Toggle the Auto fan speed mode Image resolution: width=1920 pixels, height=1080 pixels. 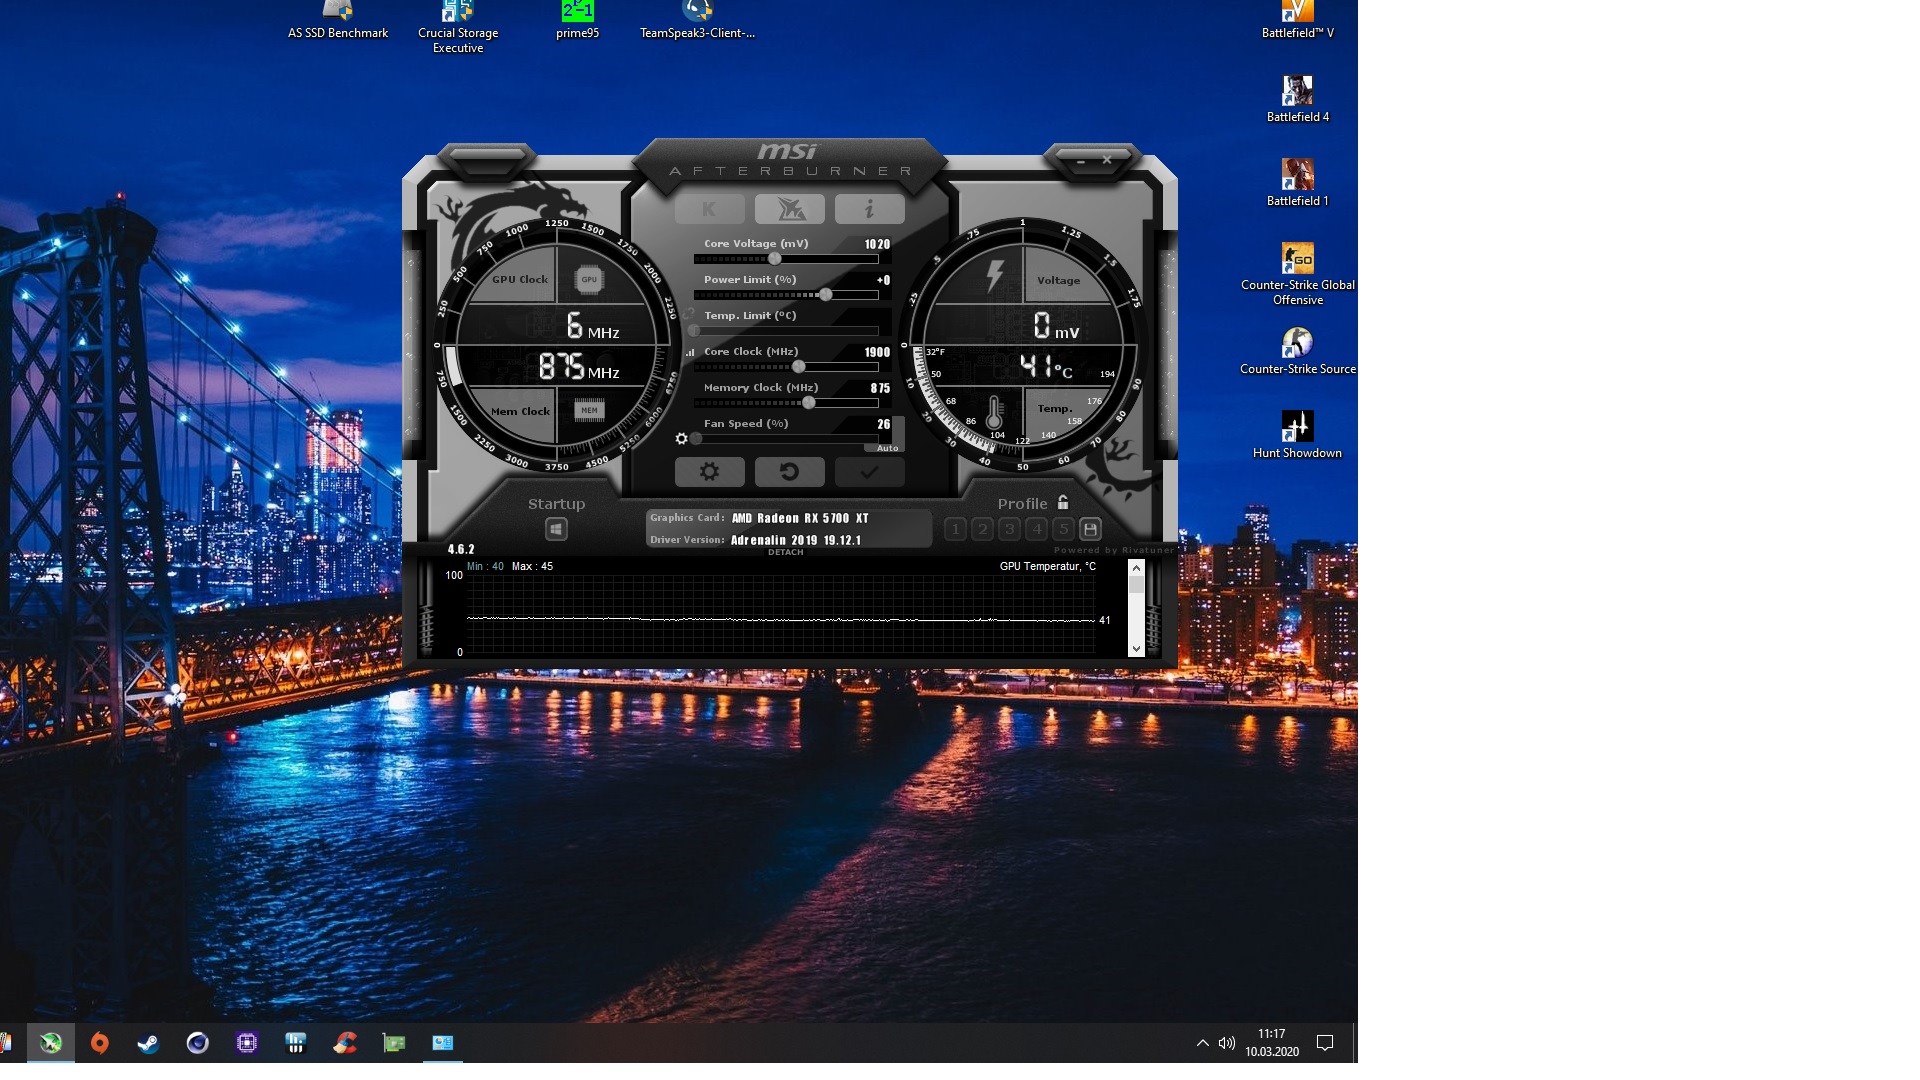point(887,448)
